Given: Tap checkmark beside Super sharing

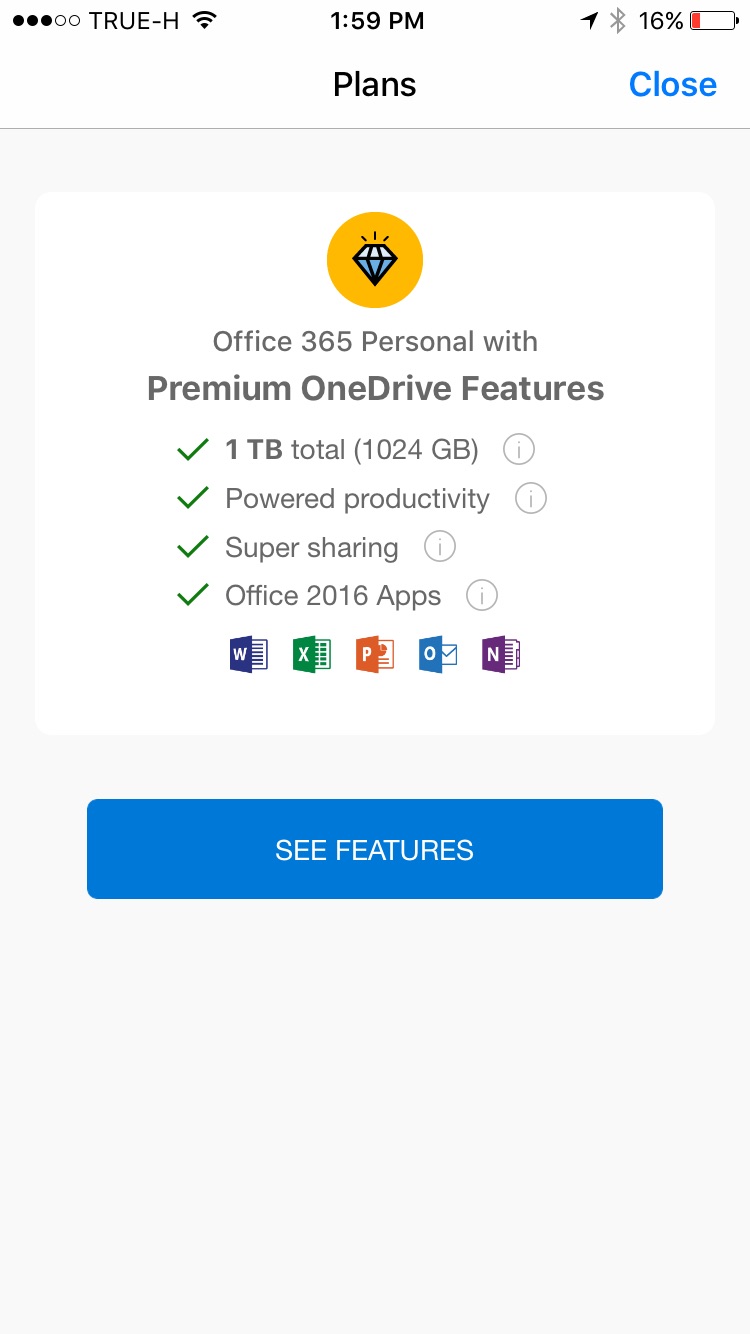Looking at the screenshot, I should [192, 547].
